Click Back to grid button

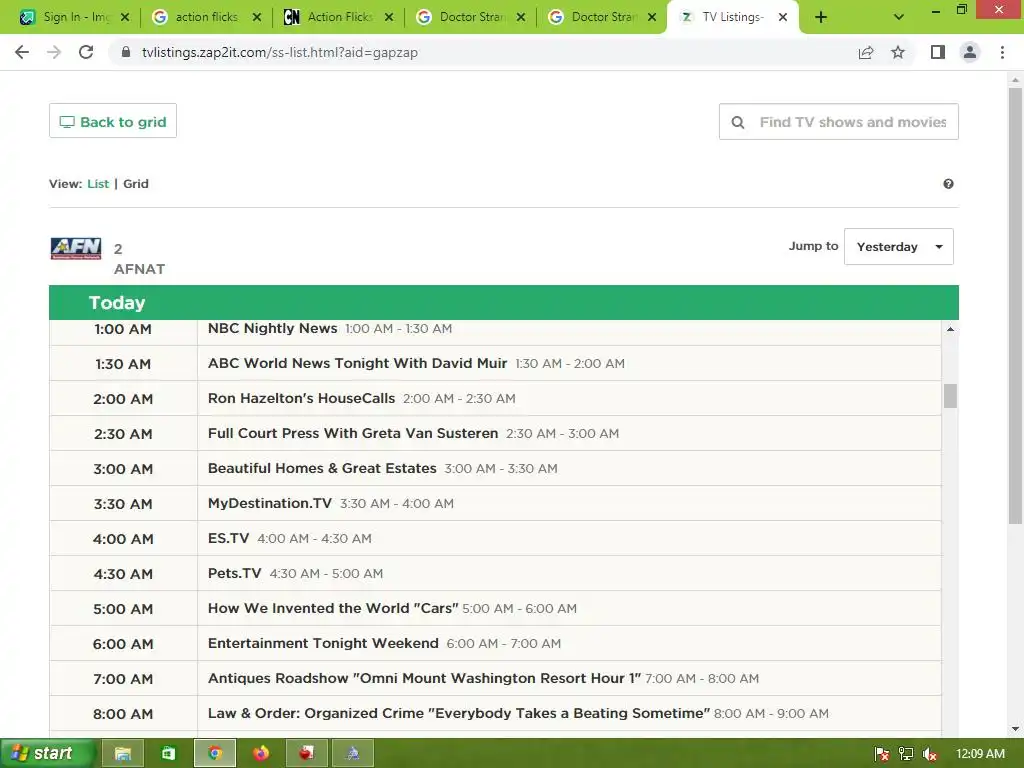click(113, 121)
